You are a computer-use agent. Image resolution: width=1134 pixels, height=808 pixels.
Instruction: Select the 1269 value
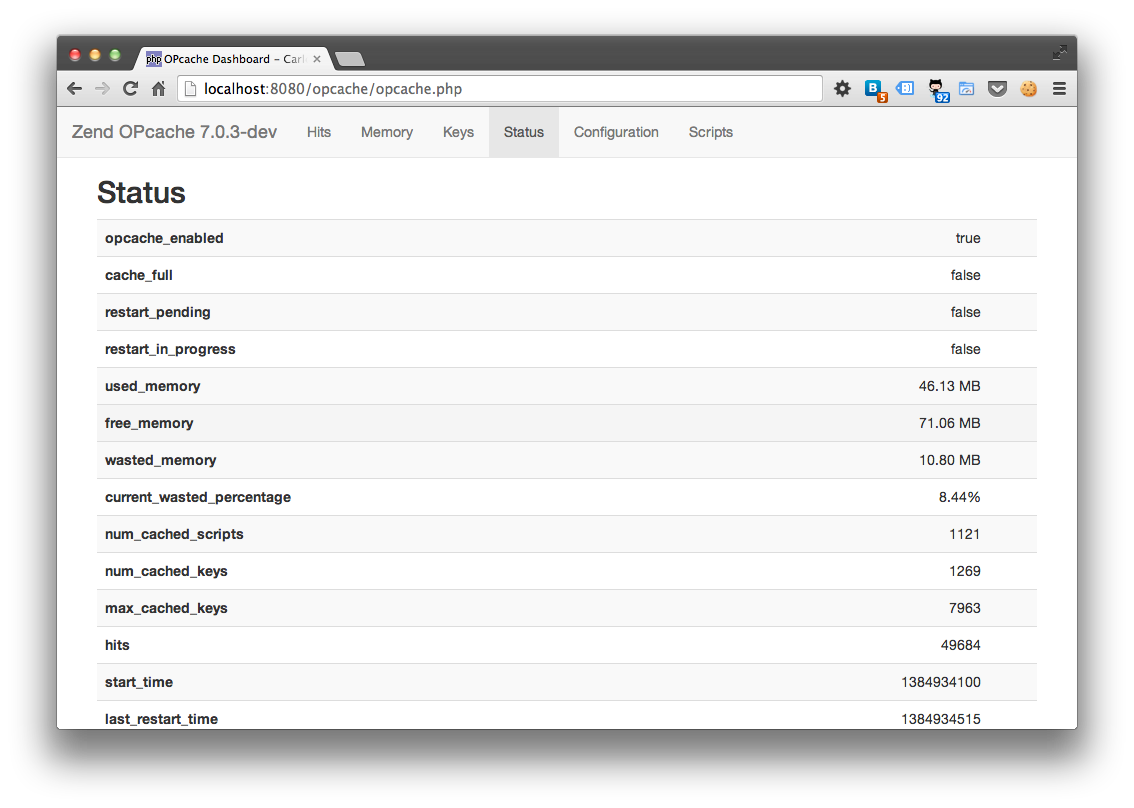[965, 571]
